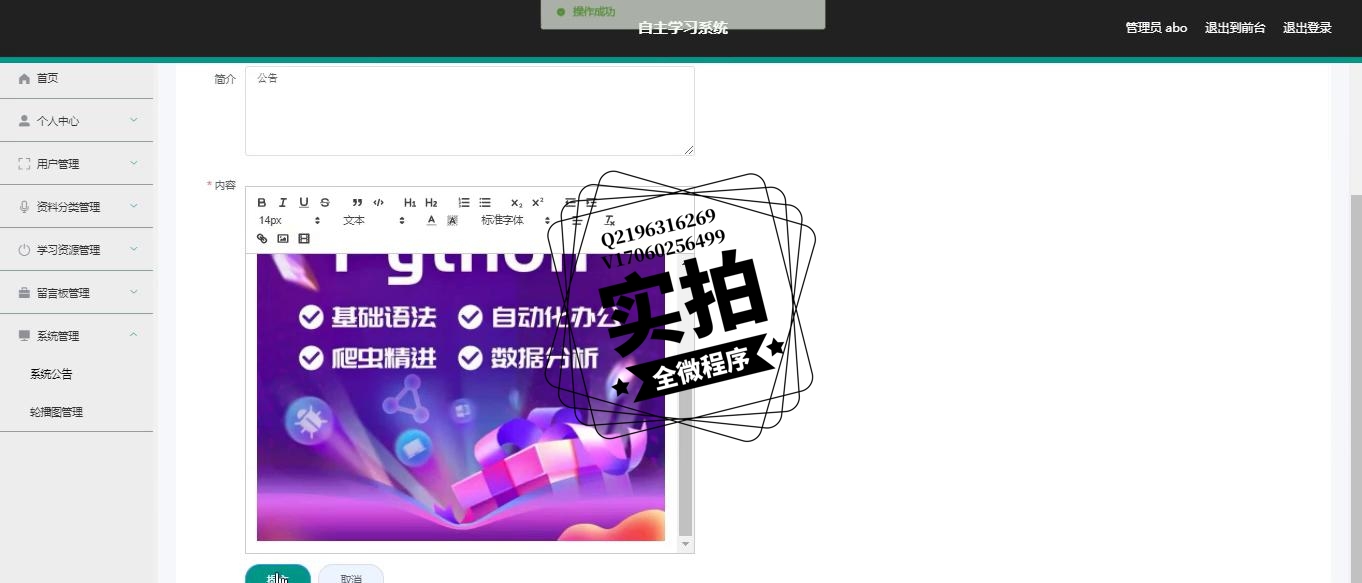The width and height of the screenshot is (1362, 583).
Task: Insert a video using the film icon
Action: pos(304,238)
